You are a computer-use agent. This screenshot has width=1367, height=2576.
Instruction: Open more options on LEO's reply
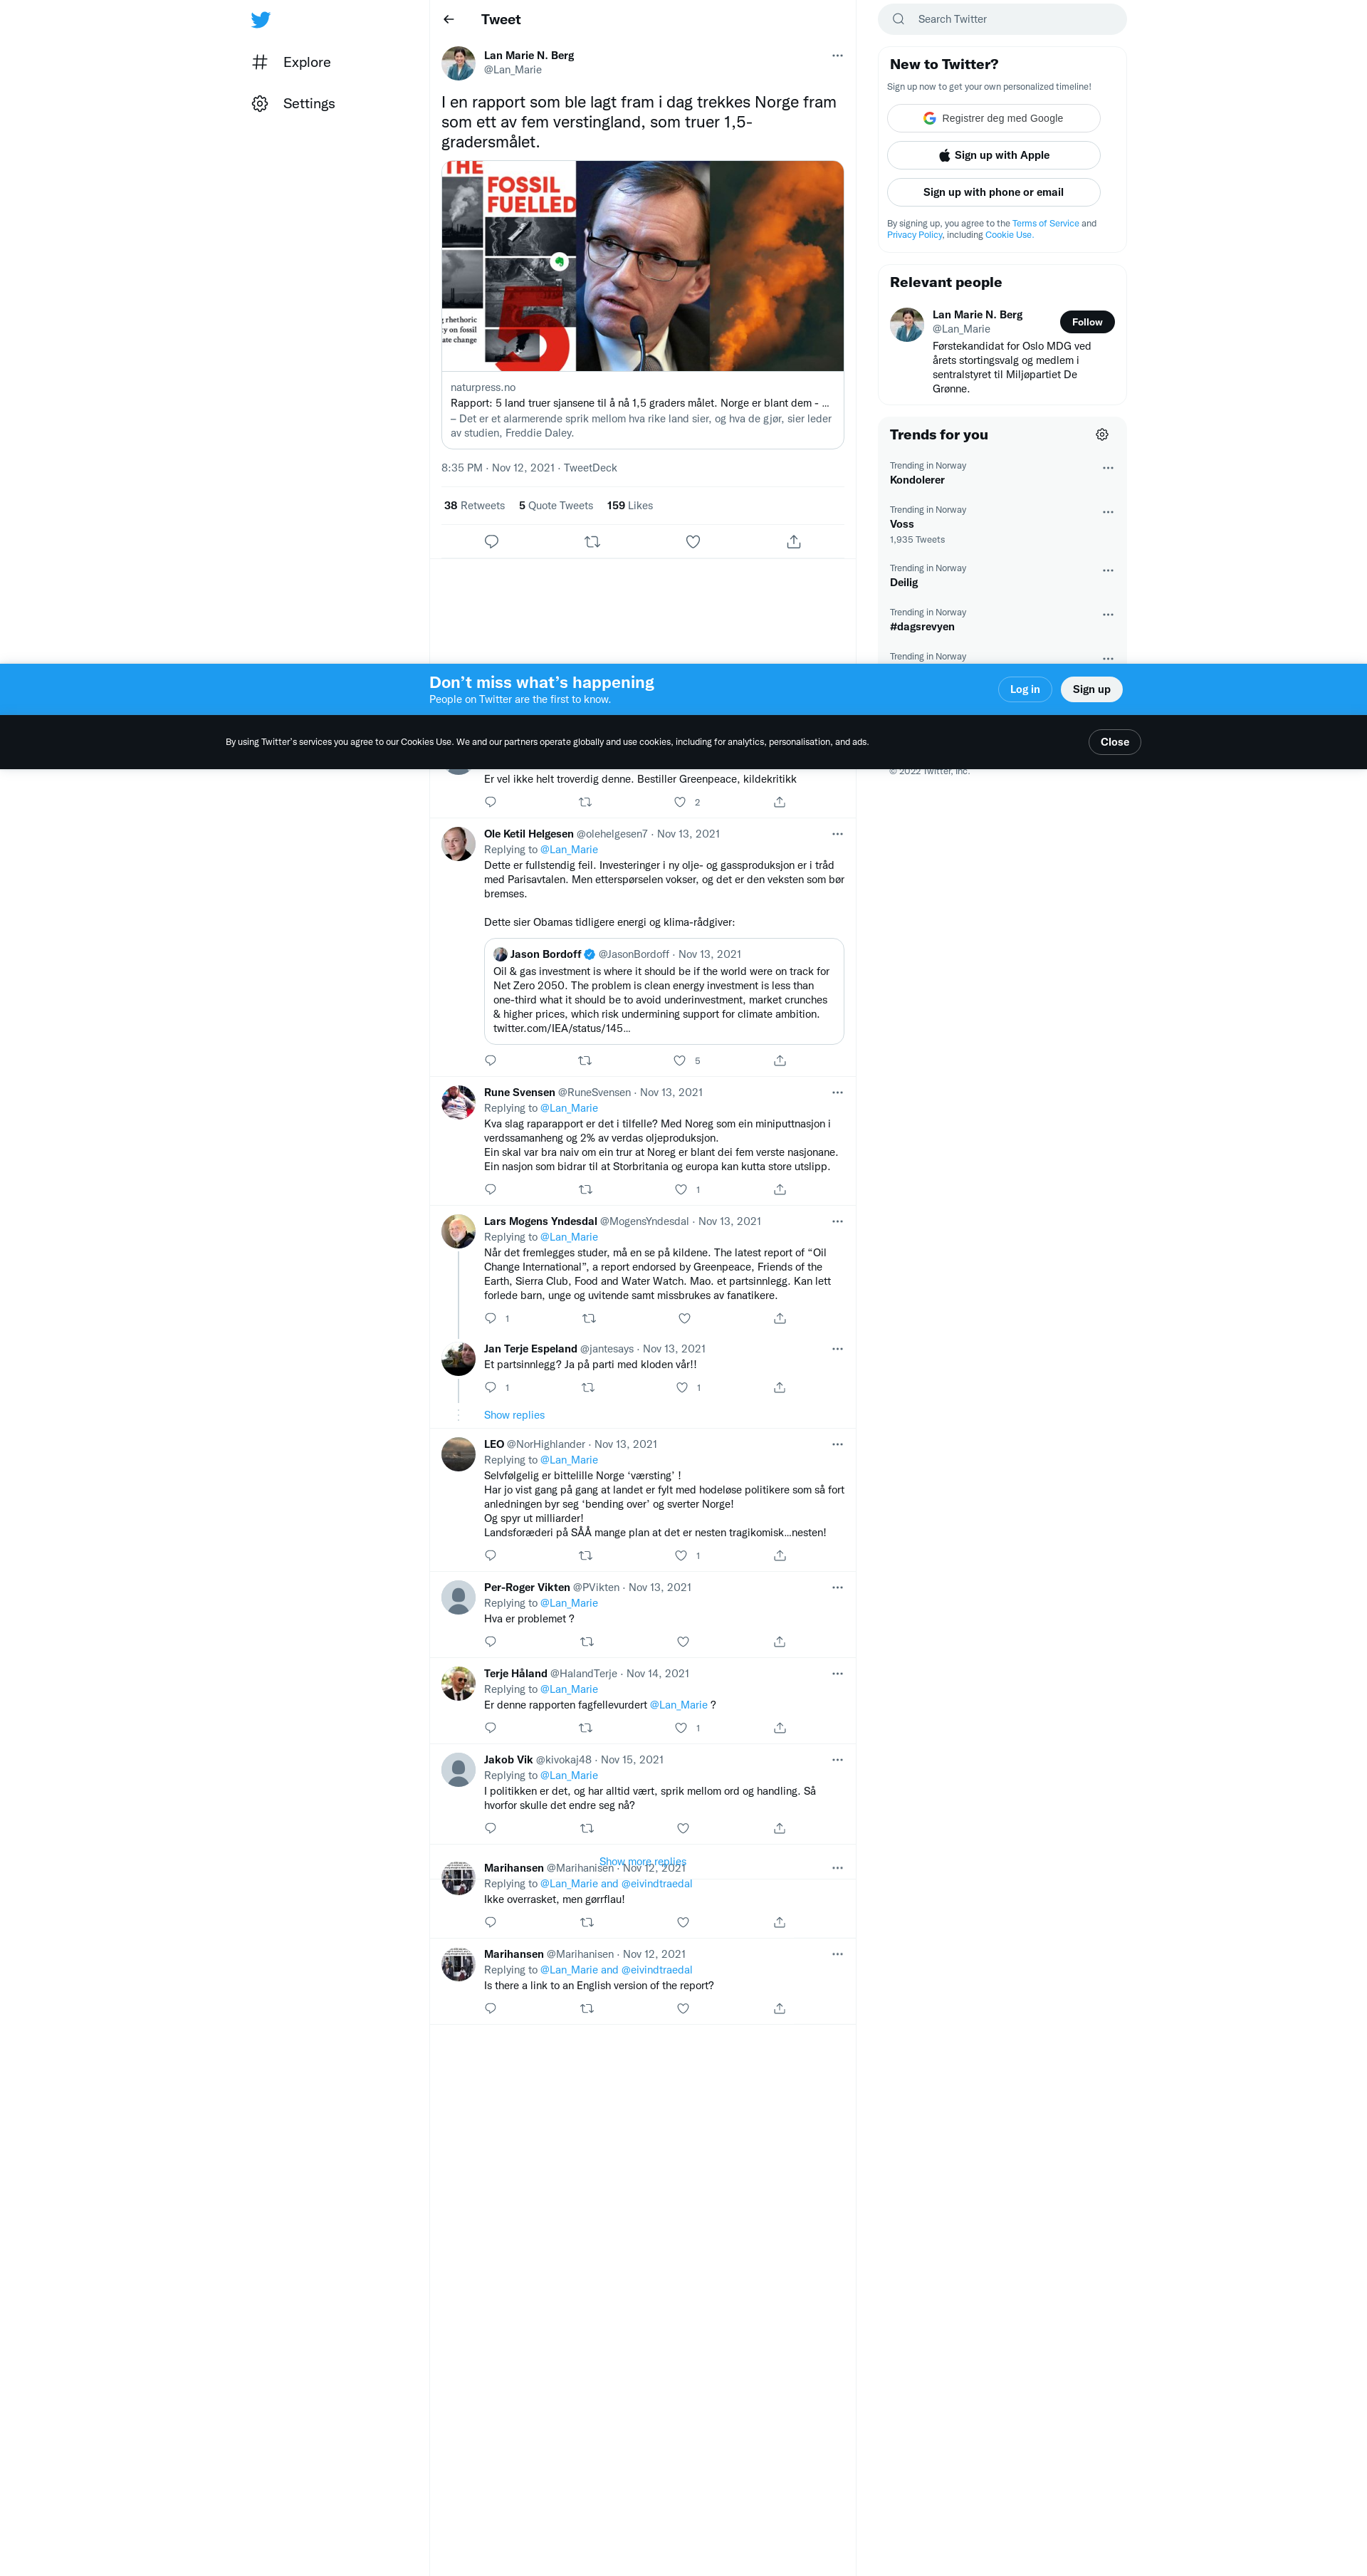click(837, 1445)
